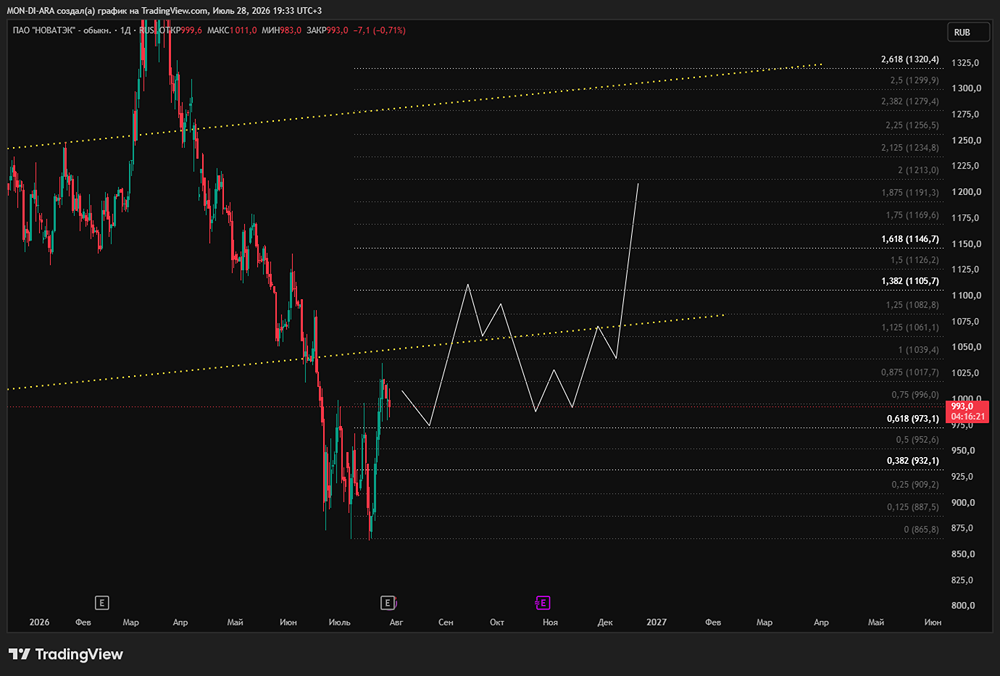Click the Ноя label on time axis

pyautogui.click(x=550, y=622)
